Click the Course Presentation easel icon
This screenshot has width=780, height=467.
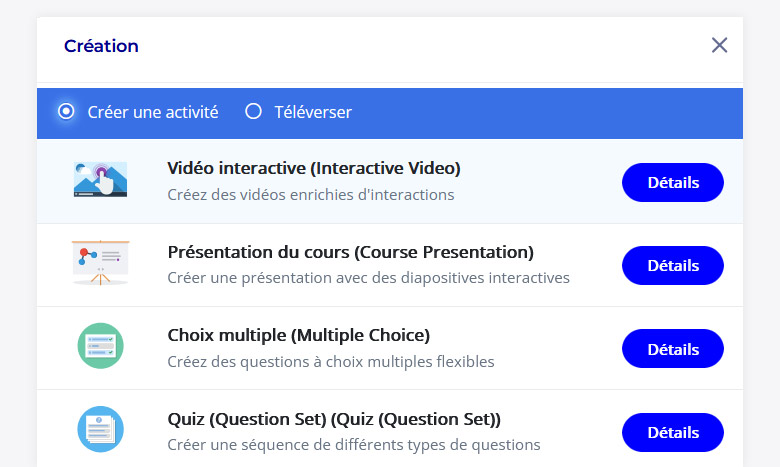100,263
